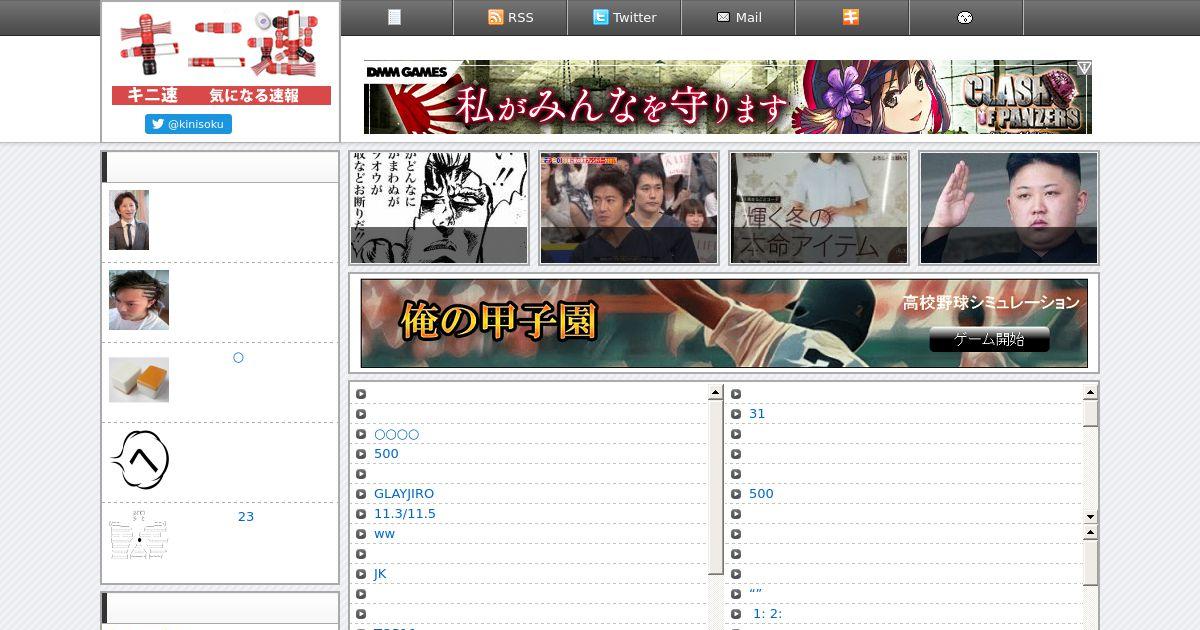Screen dimensions: 1200x630
Task: Open the DMM Games Clash of Panzers banner
Action: coord(728,97)
